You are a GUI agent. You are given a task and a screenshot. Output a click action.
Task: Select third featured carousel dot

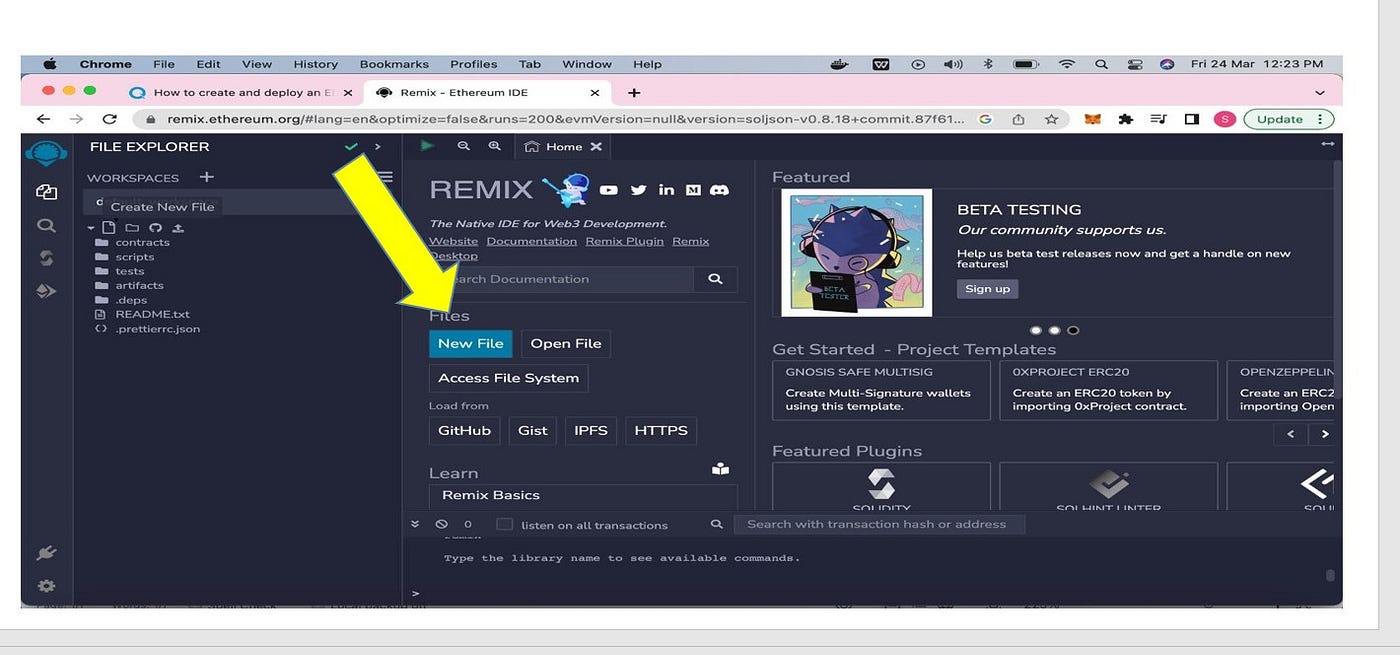[1073, 330]
